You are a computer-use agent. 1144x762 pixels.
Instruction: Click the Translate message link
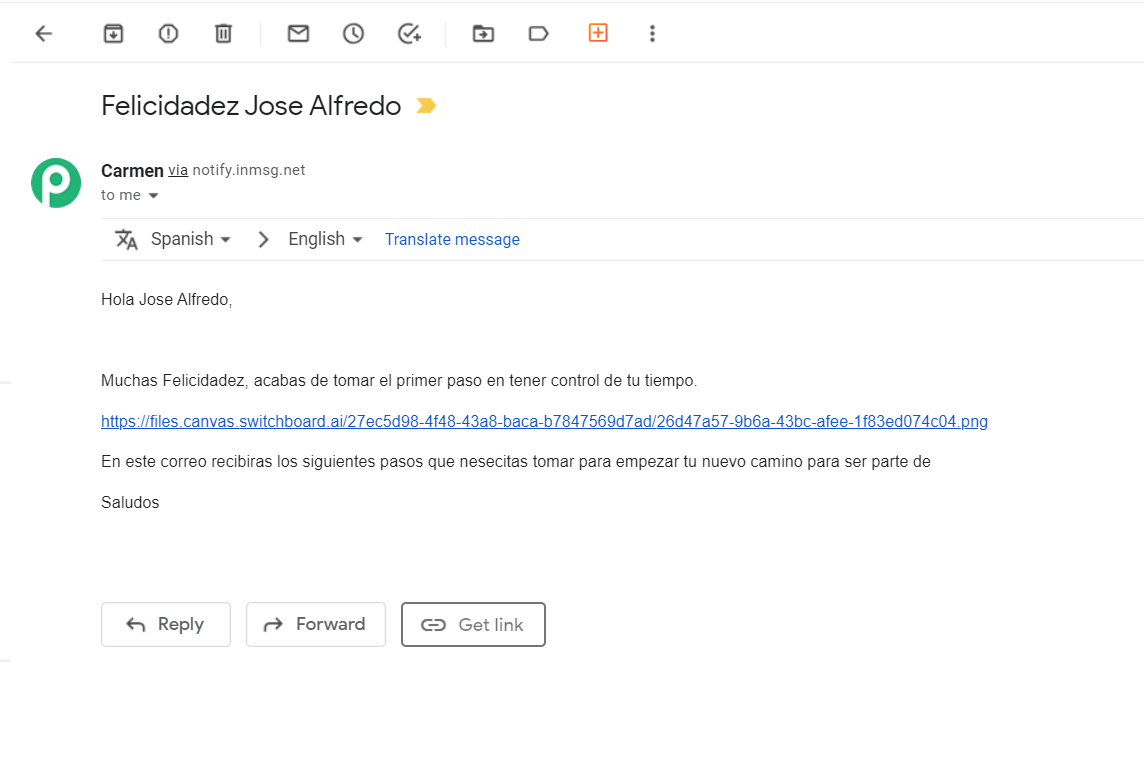(x=452, y=239)
